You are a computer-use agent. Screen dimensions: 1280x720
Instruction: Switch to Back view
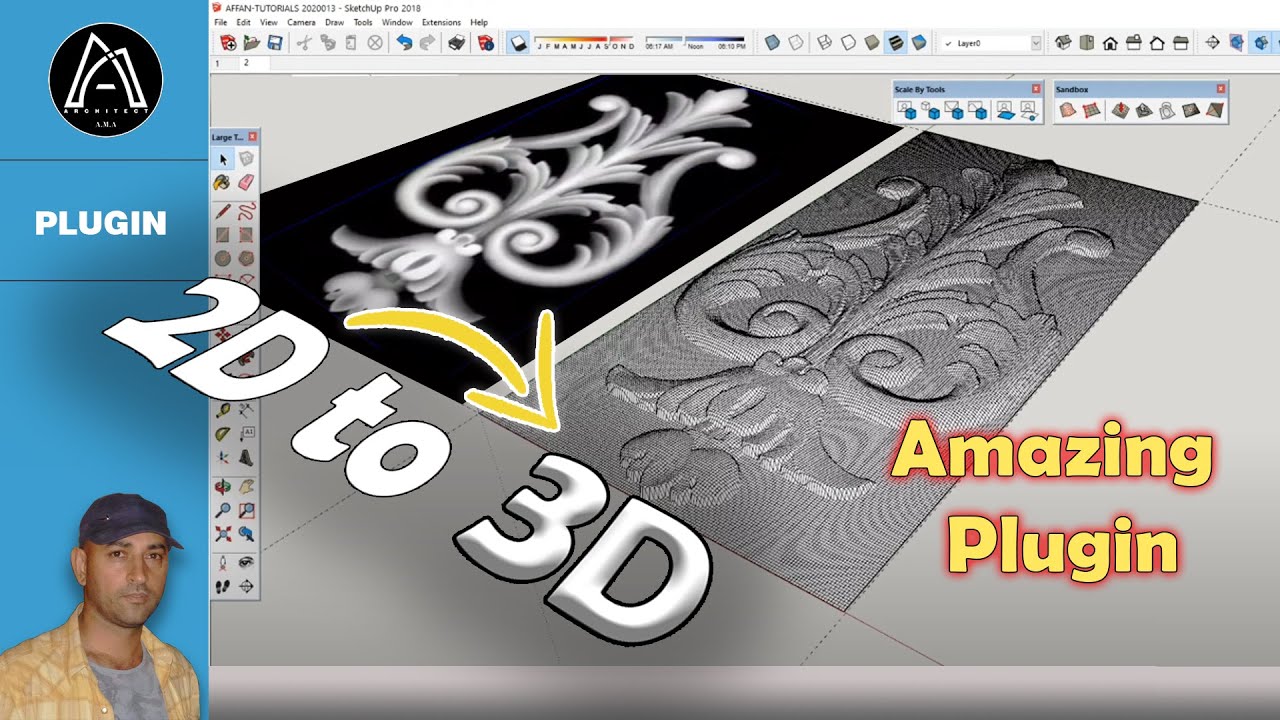point(1157,43)
